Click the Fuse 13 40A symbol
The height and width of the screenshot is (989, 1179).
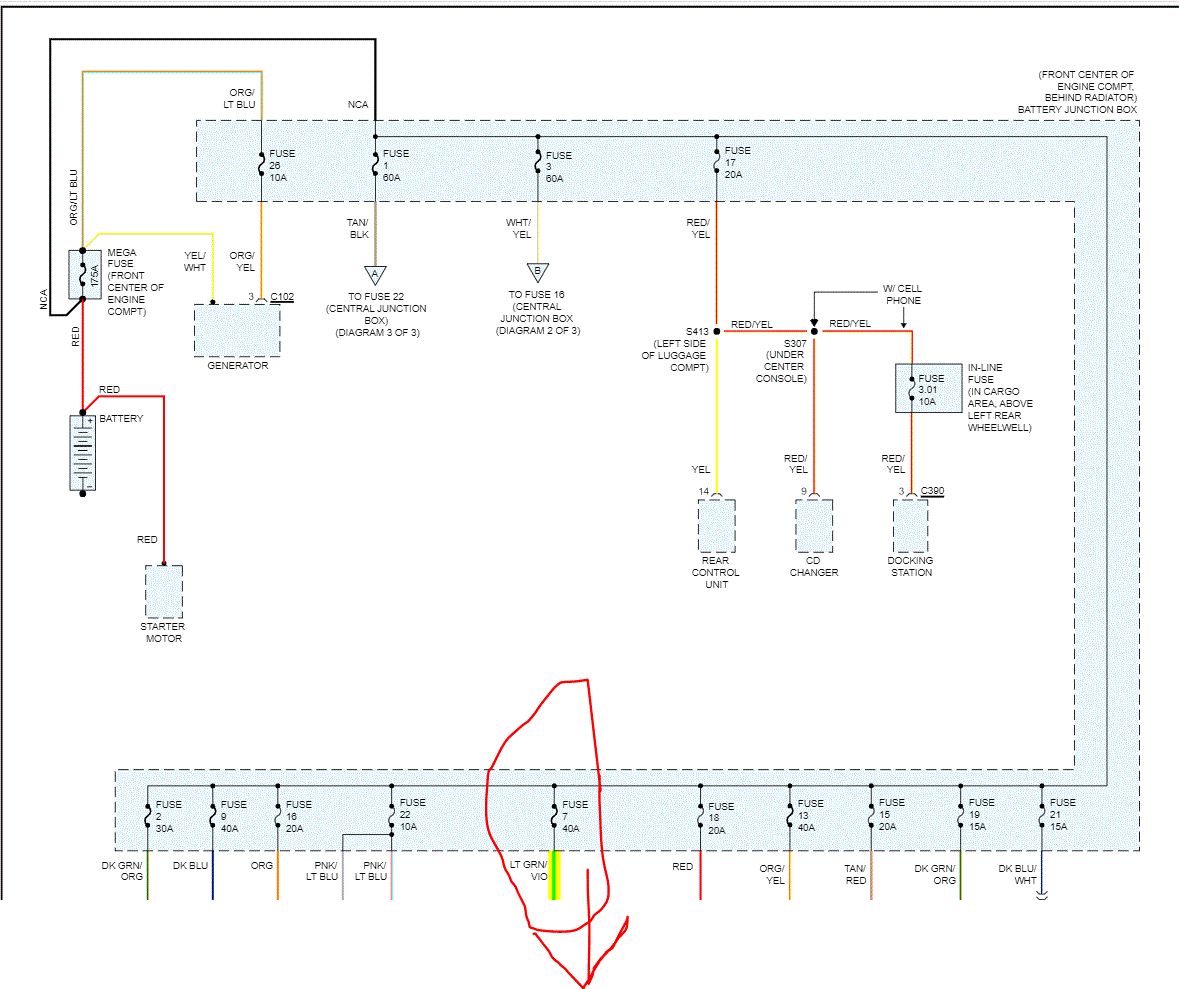(x=790, y=815)
